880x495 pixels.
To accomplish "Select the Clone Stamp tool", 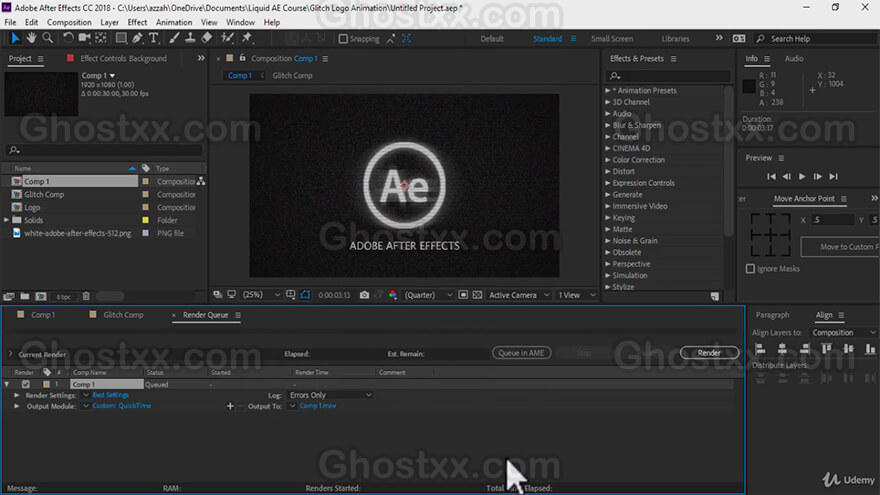I will (x=190, y=38).
